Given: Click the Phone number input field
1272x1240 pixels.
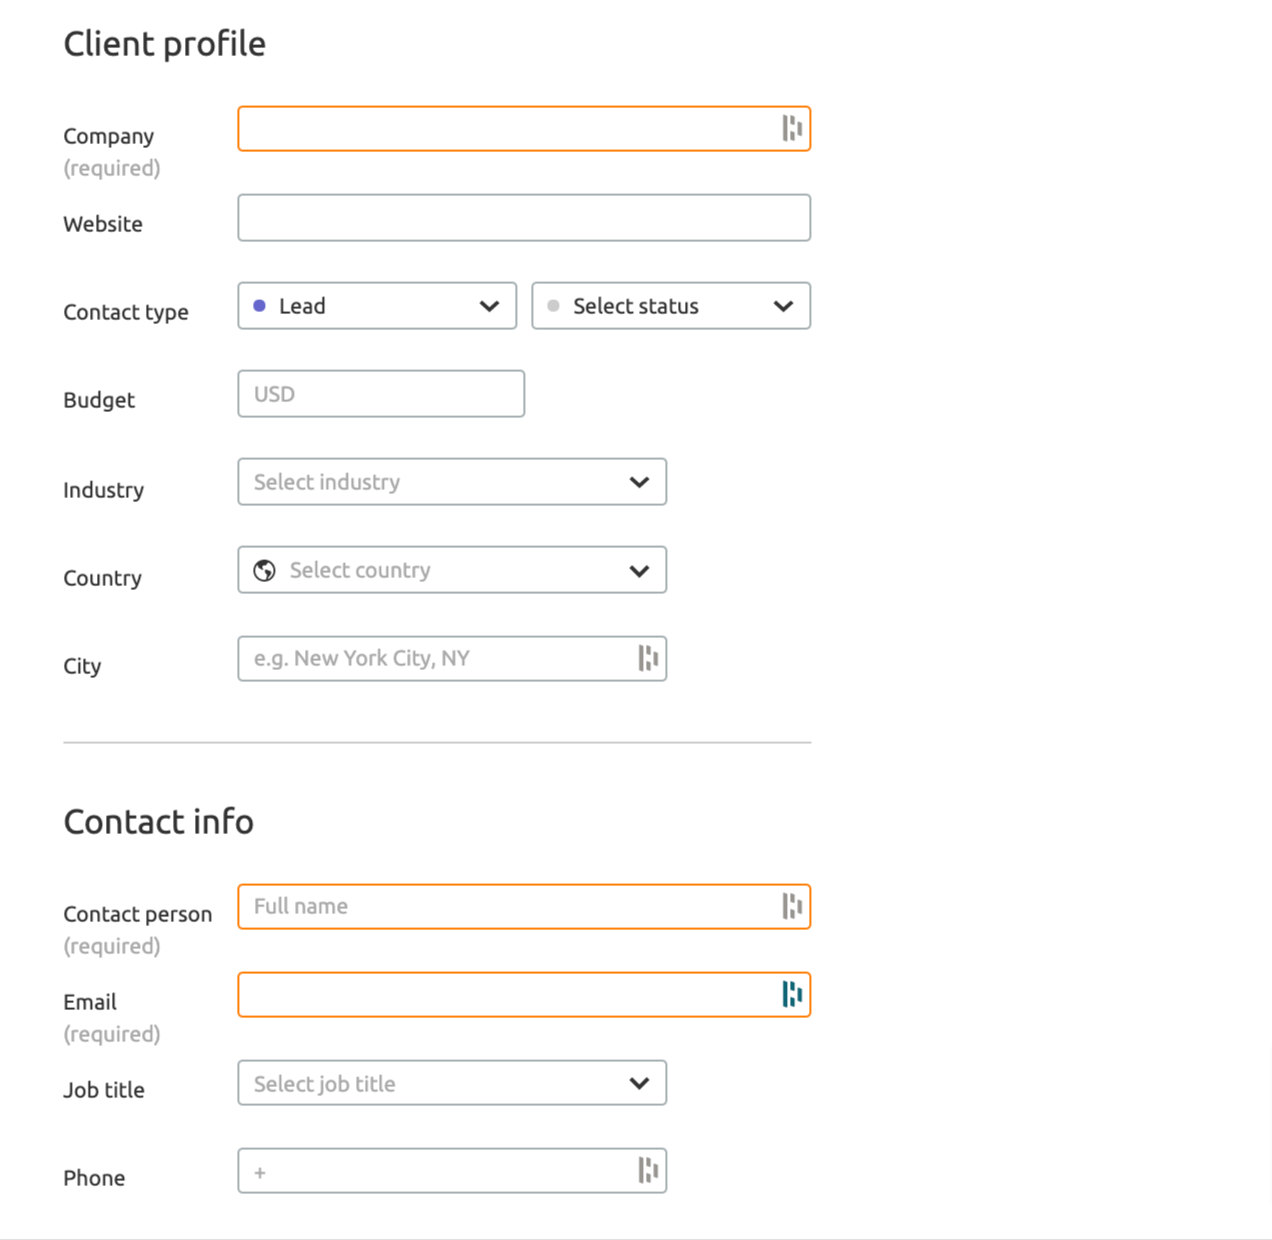Looking at the screenshot, I should point(452,1171).
